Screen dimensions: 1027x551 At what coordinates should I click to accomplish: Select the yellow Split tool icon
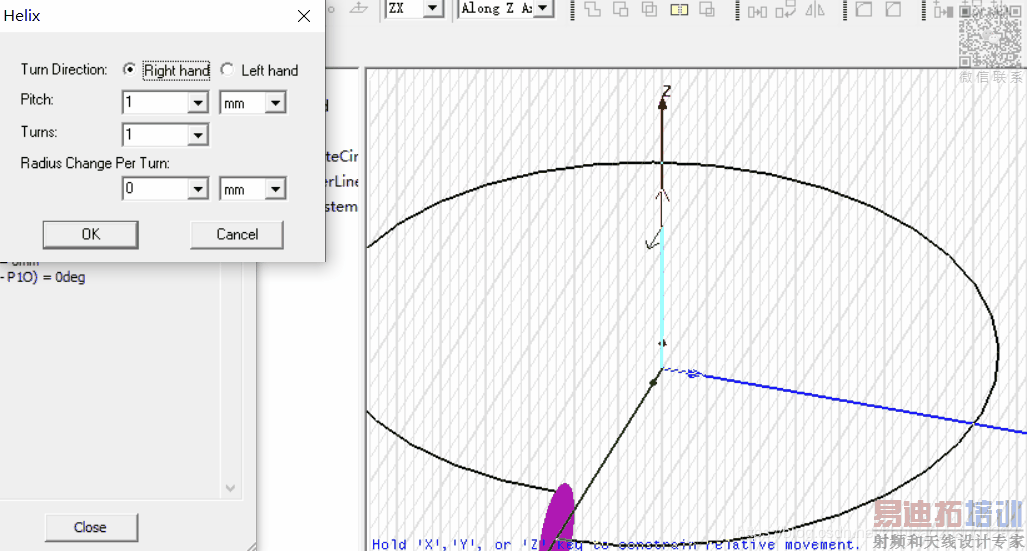coord(679,9)
